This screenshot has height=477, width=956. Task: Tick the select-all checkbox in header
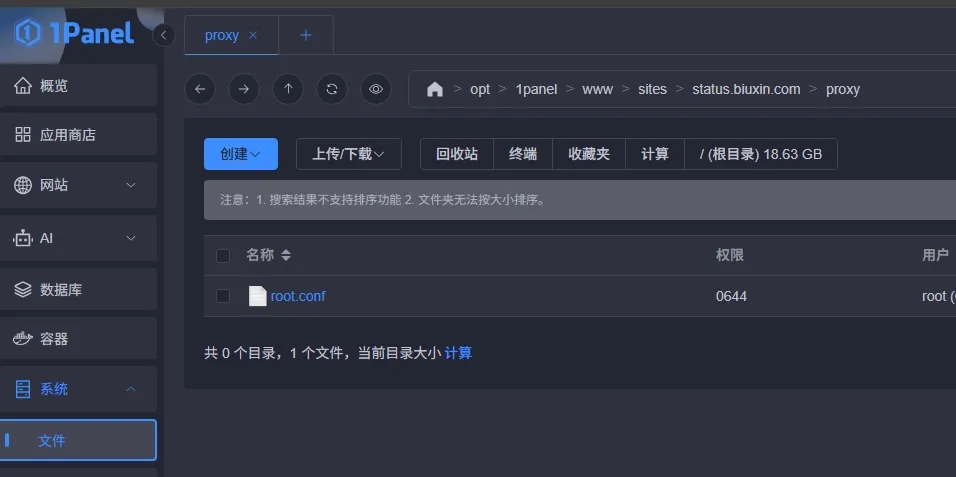point(223,256)
